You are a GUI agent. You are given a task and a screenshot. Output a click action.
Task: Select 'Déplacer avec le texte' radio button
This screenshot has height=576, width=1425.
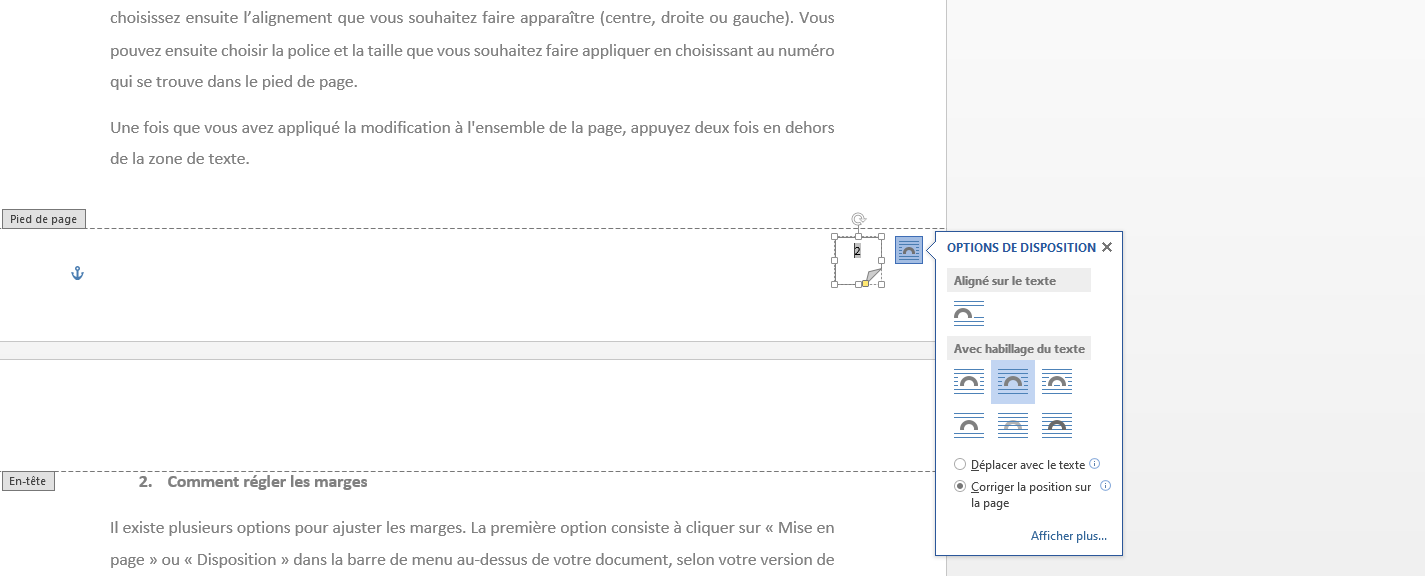(x=960, y=464)
